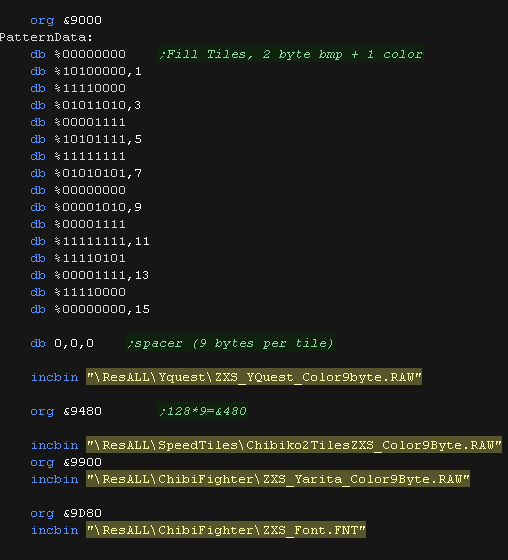
Task: Click the '%00001010,9' data line
Action: click(86, 207)
